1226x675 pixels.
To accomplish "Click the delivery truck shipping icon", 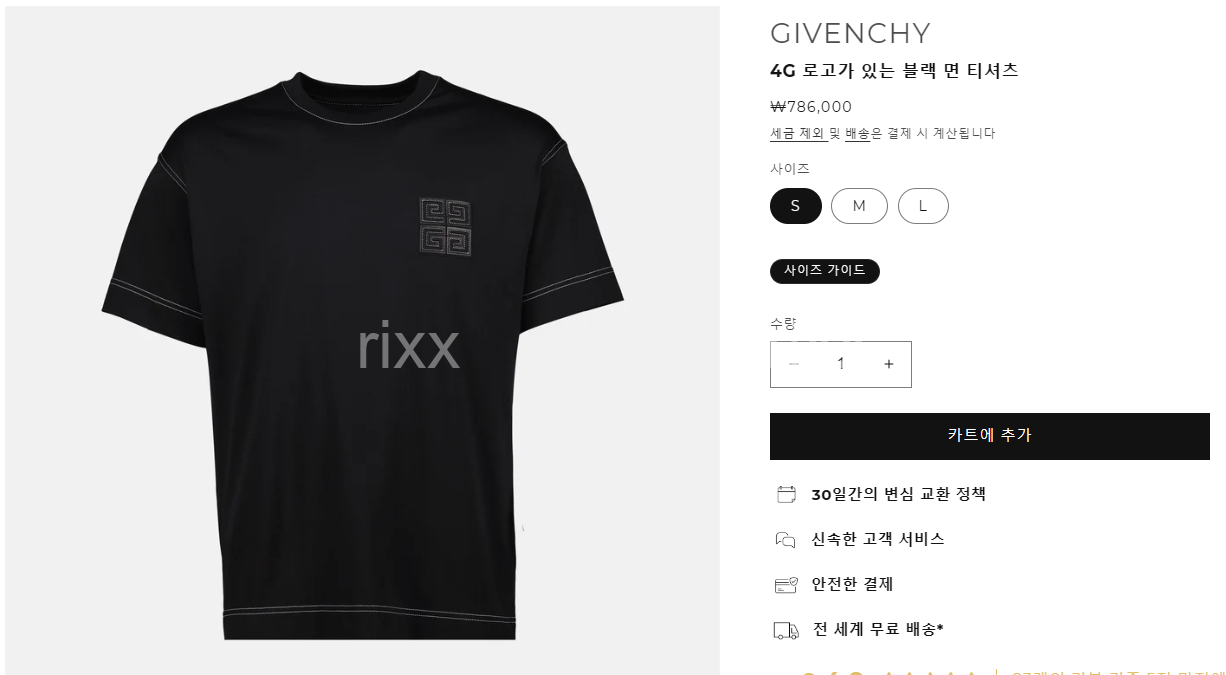I will click(786, 630).
